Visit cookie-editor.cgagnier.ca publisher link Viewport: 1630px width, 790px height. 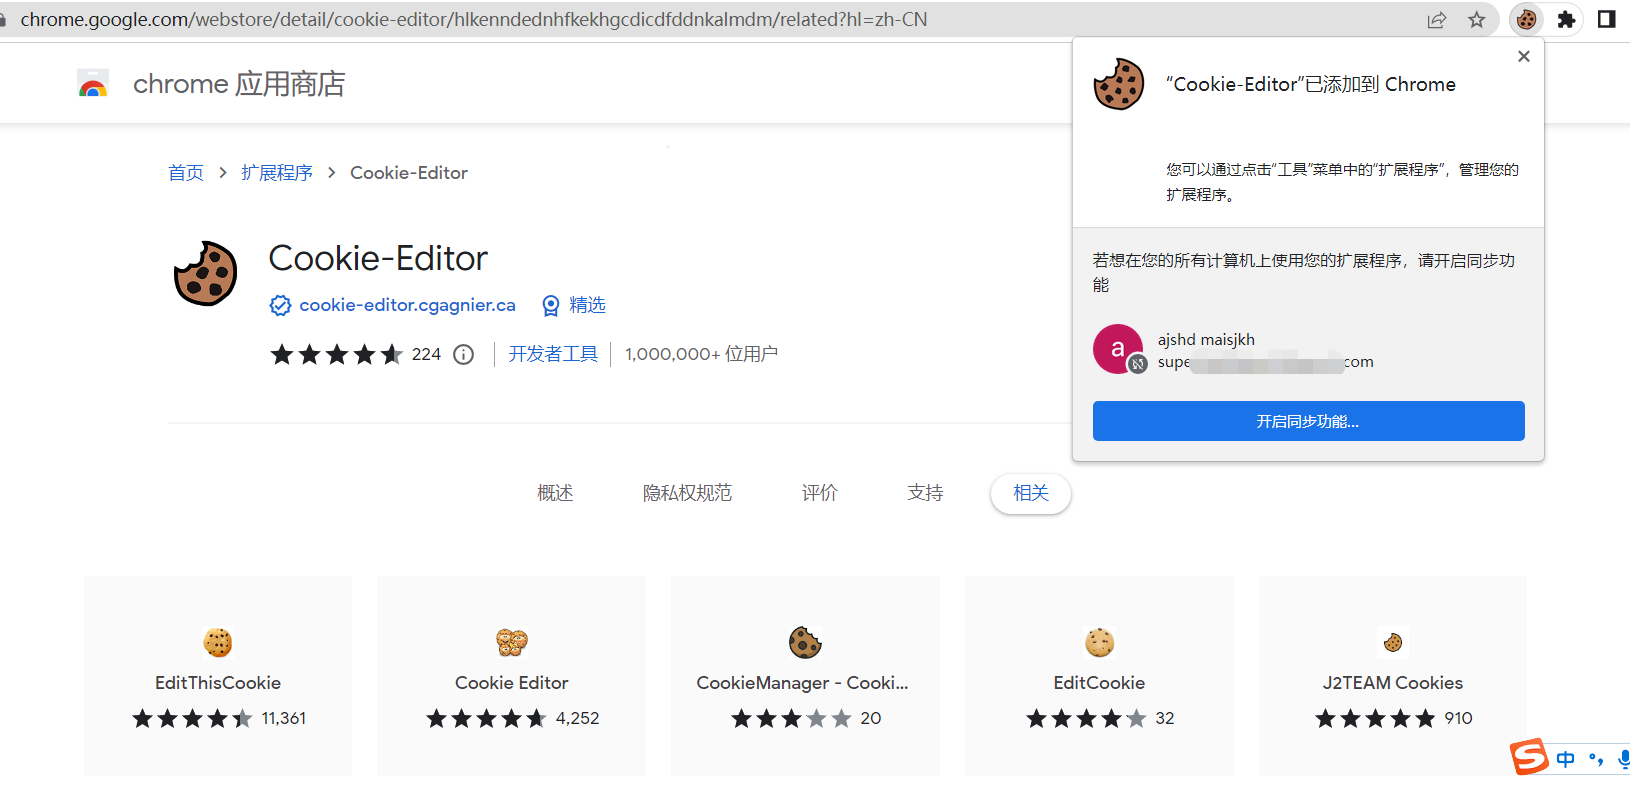coord(408,305)
